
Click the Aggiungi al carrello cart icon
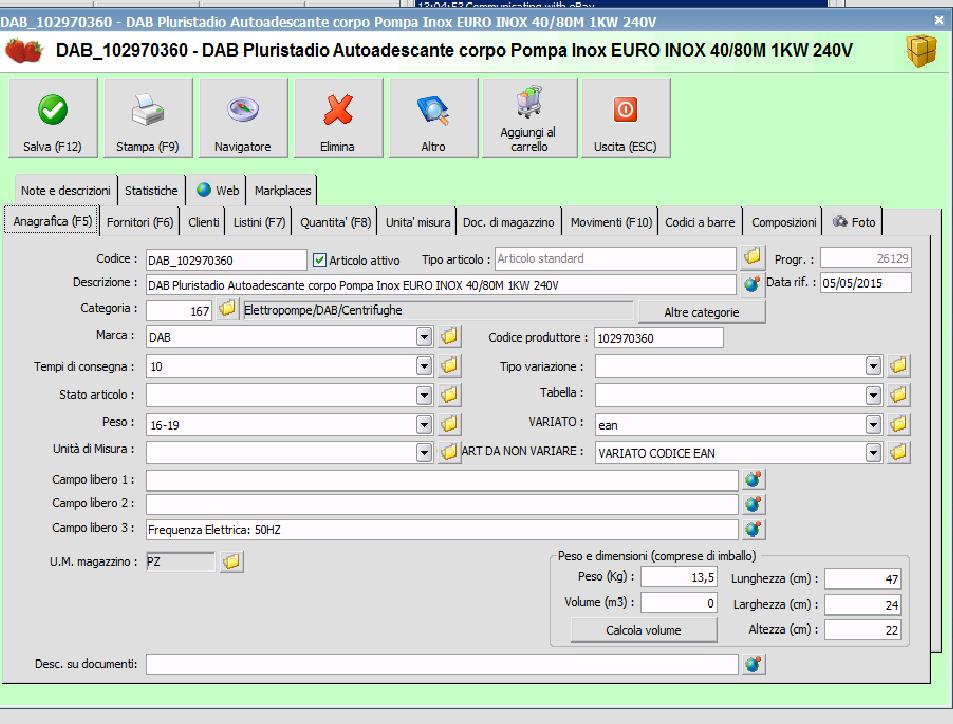point(528,103)
